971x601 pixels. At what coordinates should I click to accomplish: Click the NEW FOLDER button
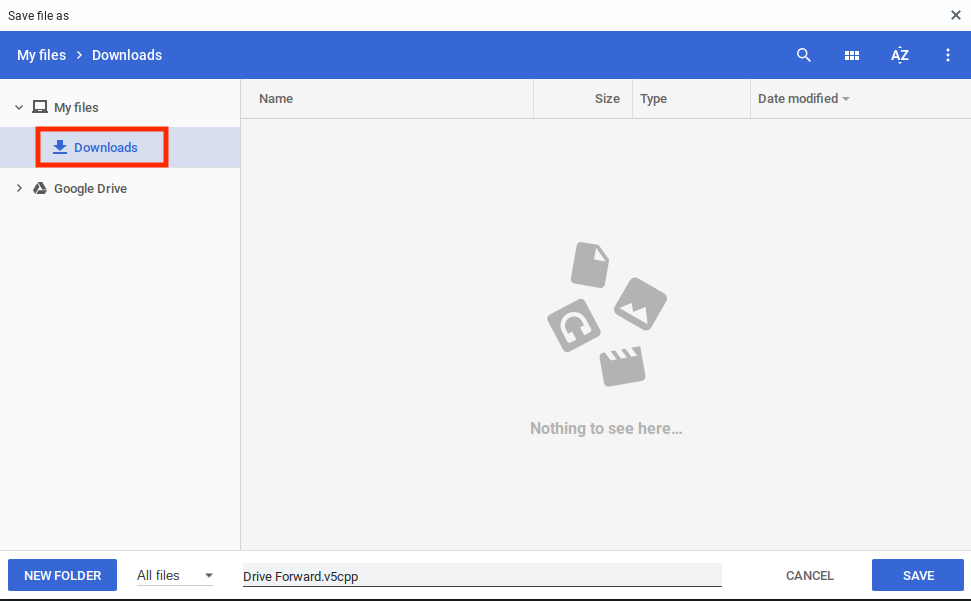coord(62,575)
